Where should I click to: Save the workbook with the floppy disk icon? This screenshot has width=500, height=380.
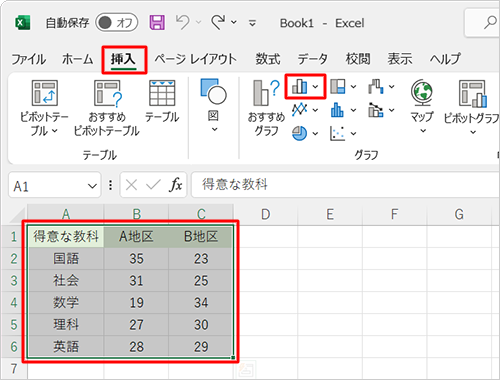coord(157,23)
